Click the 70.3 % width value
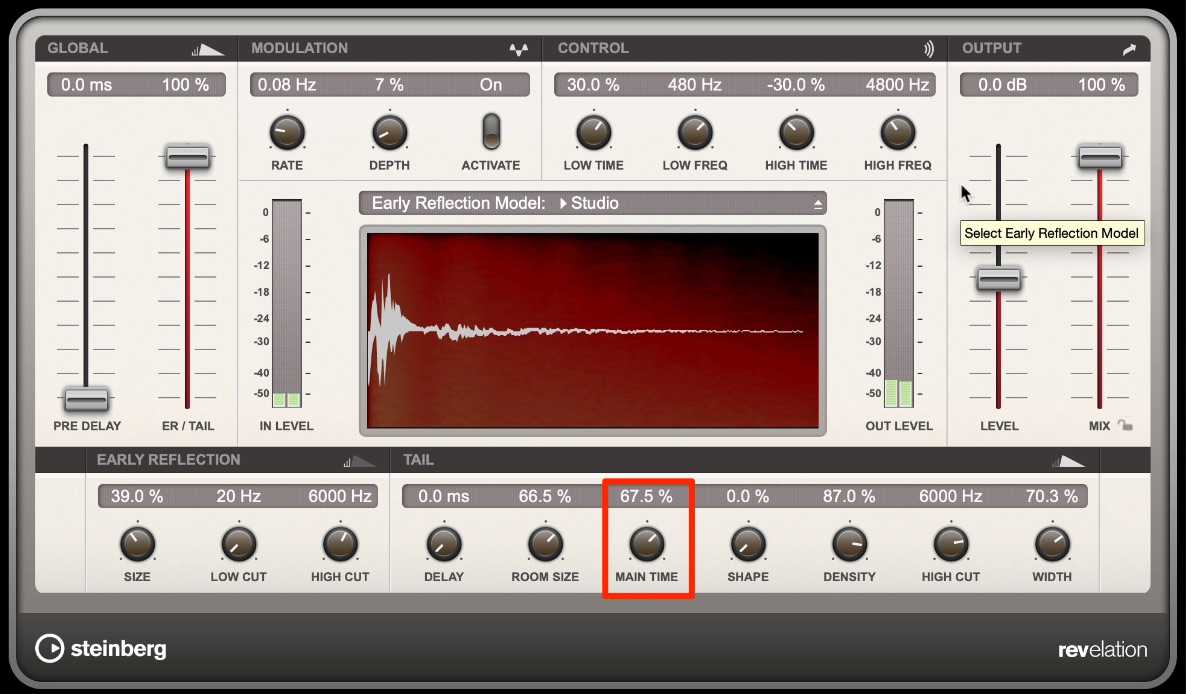1186x694 pixels. coord(1052,496)
